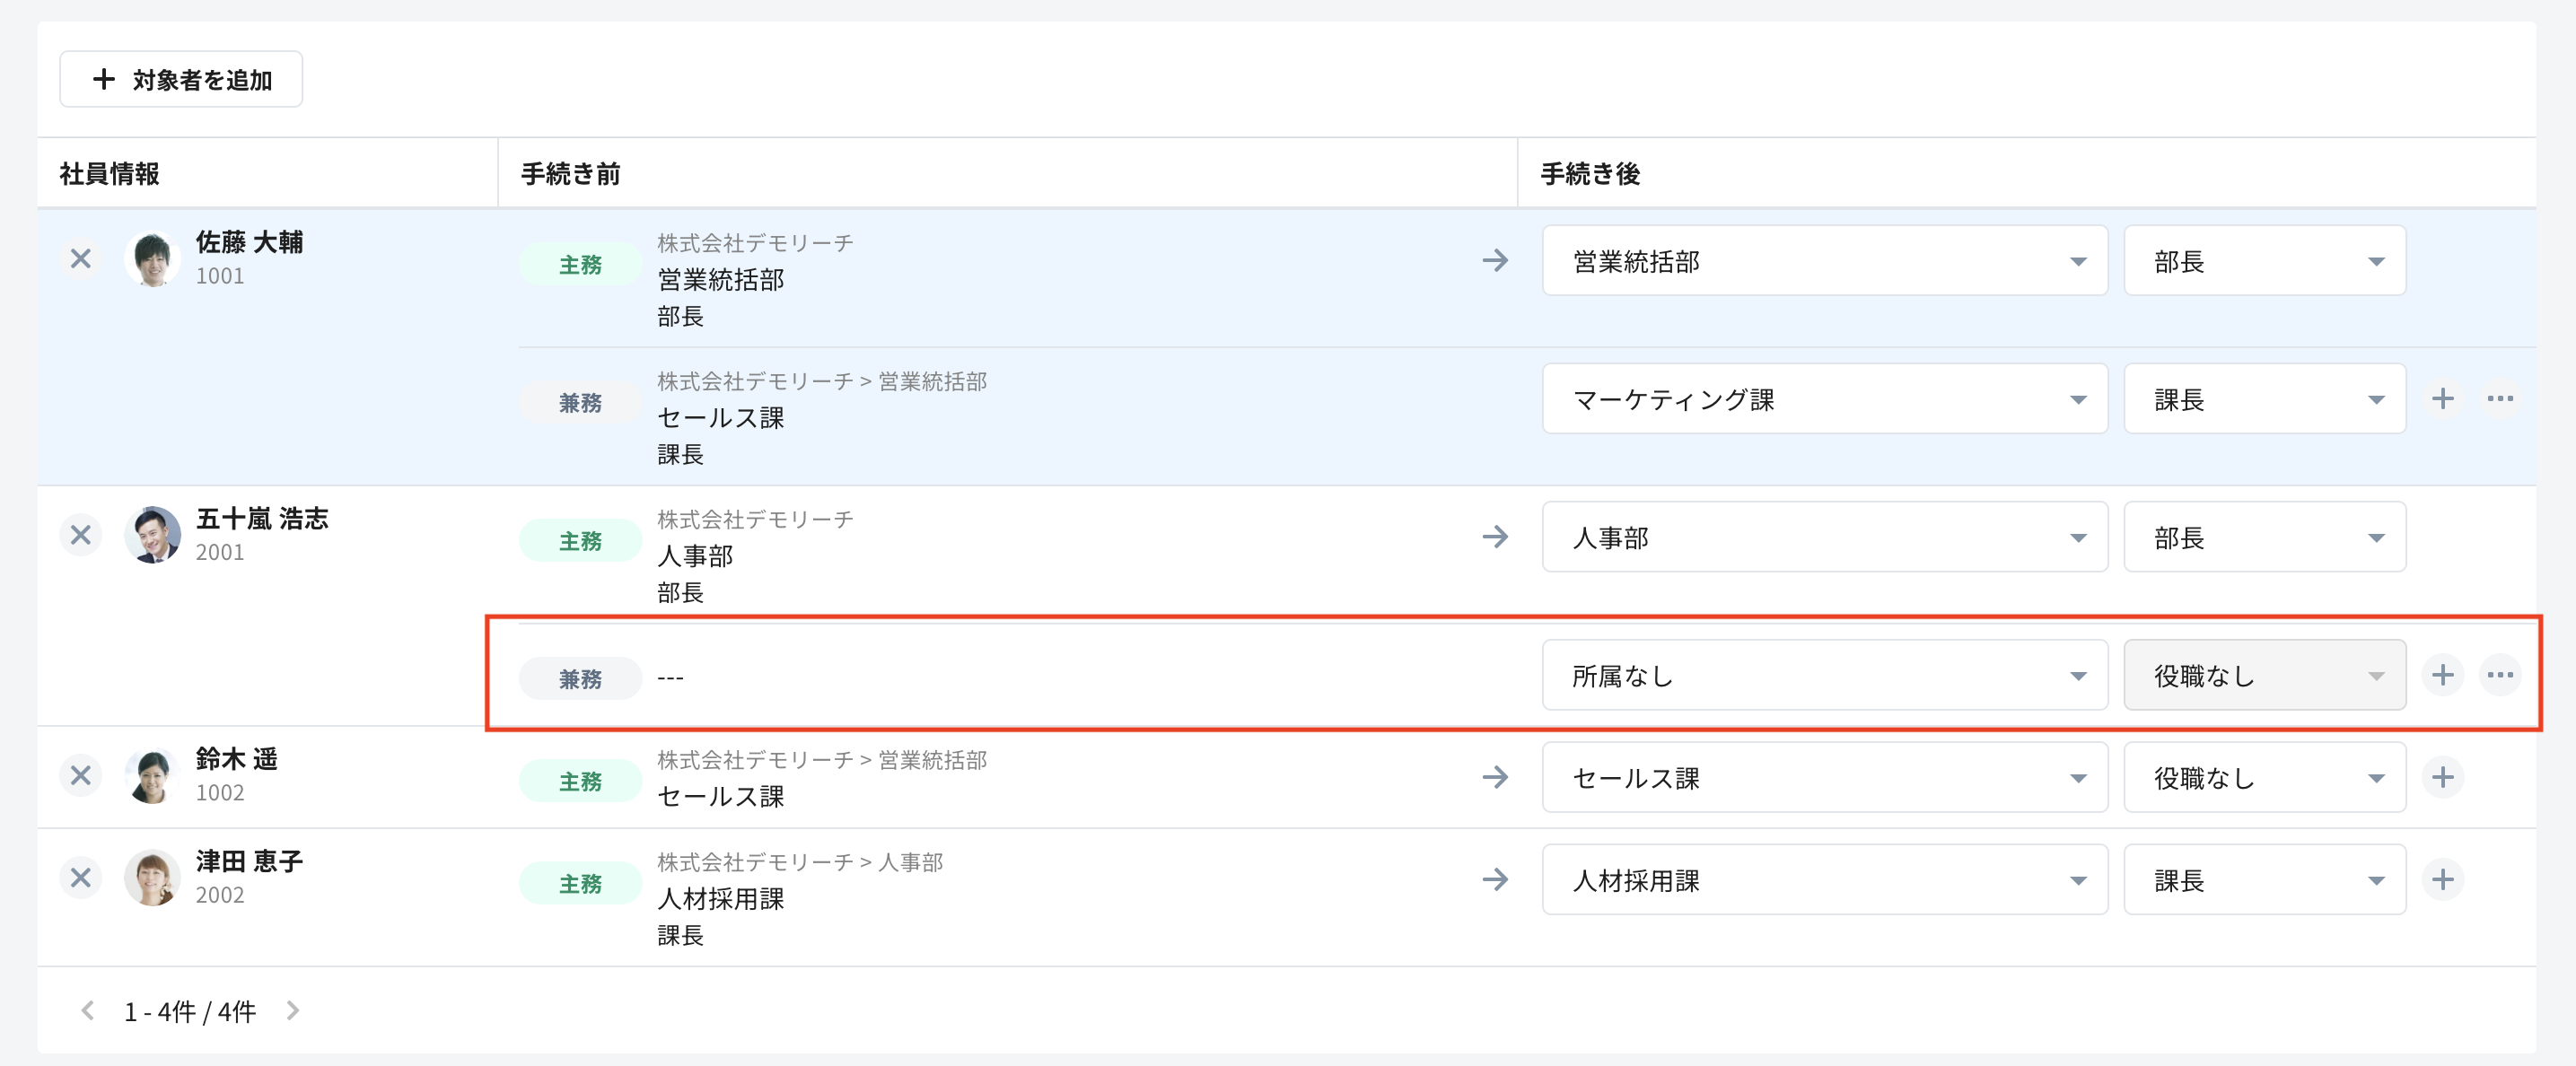Click plus icon beside マーケティング課 row
The width and height of the screenshot is (2576, 1066).
click(x=2442, y=399)
